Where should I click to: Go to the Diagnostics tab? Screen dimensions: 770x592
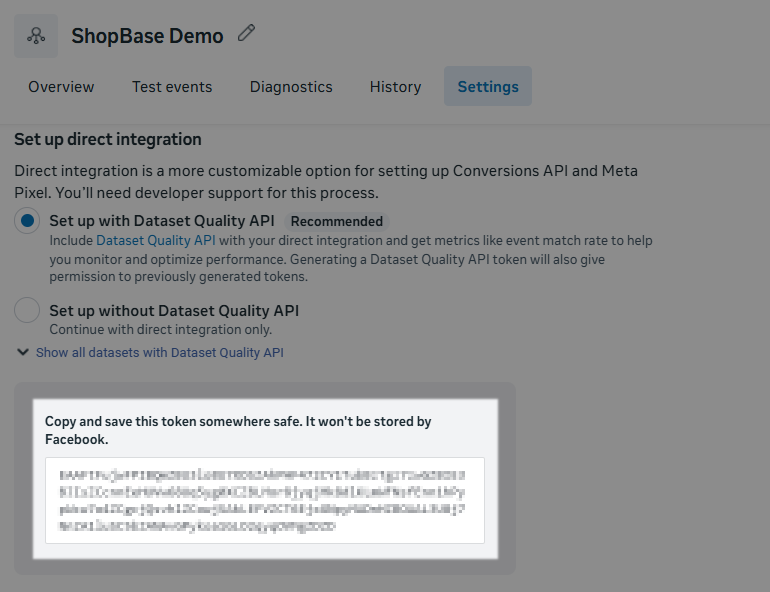(291, 87)
